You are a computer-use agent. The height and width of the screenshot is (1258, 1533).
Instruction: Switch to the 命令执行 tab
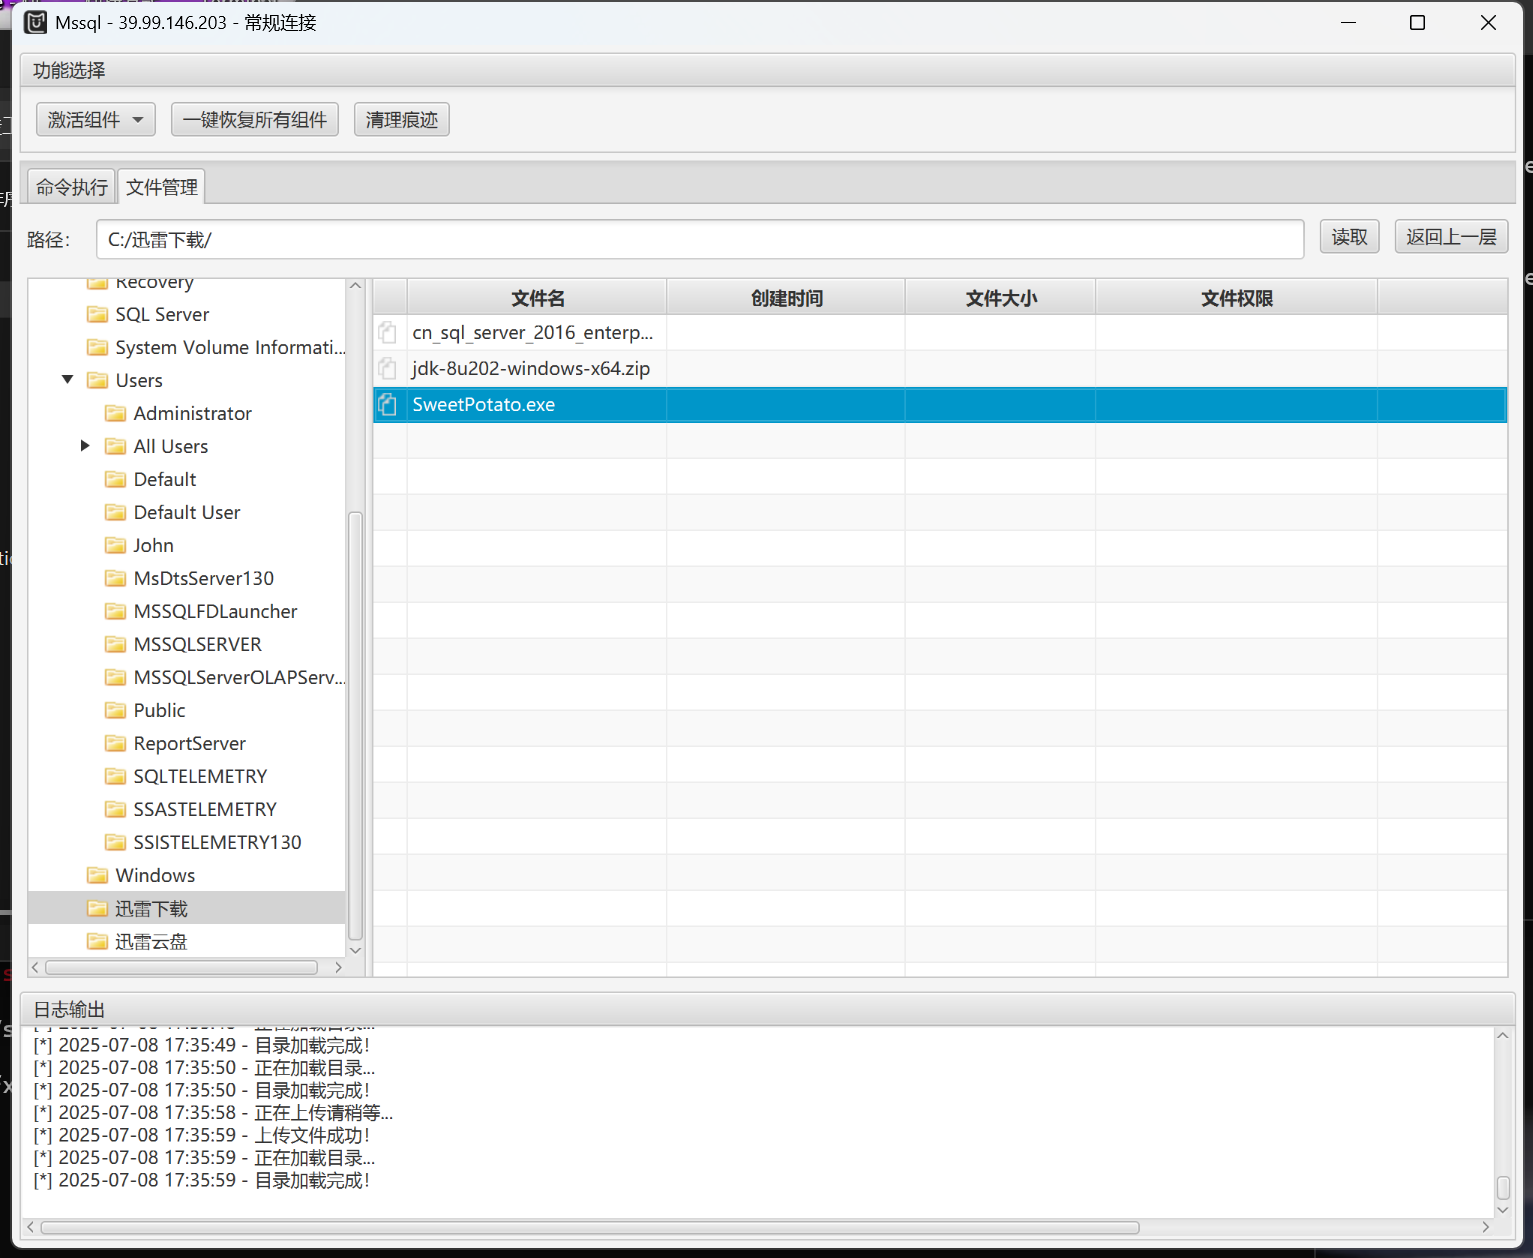[72, 187]
